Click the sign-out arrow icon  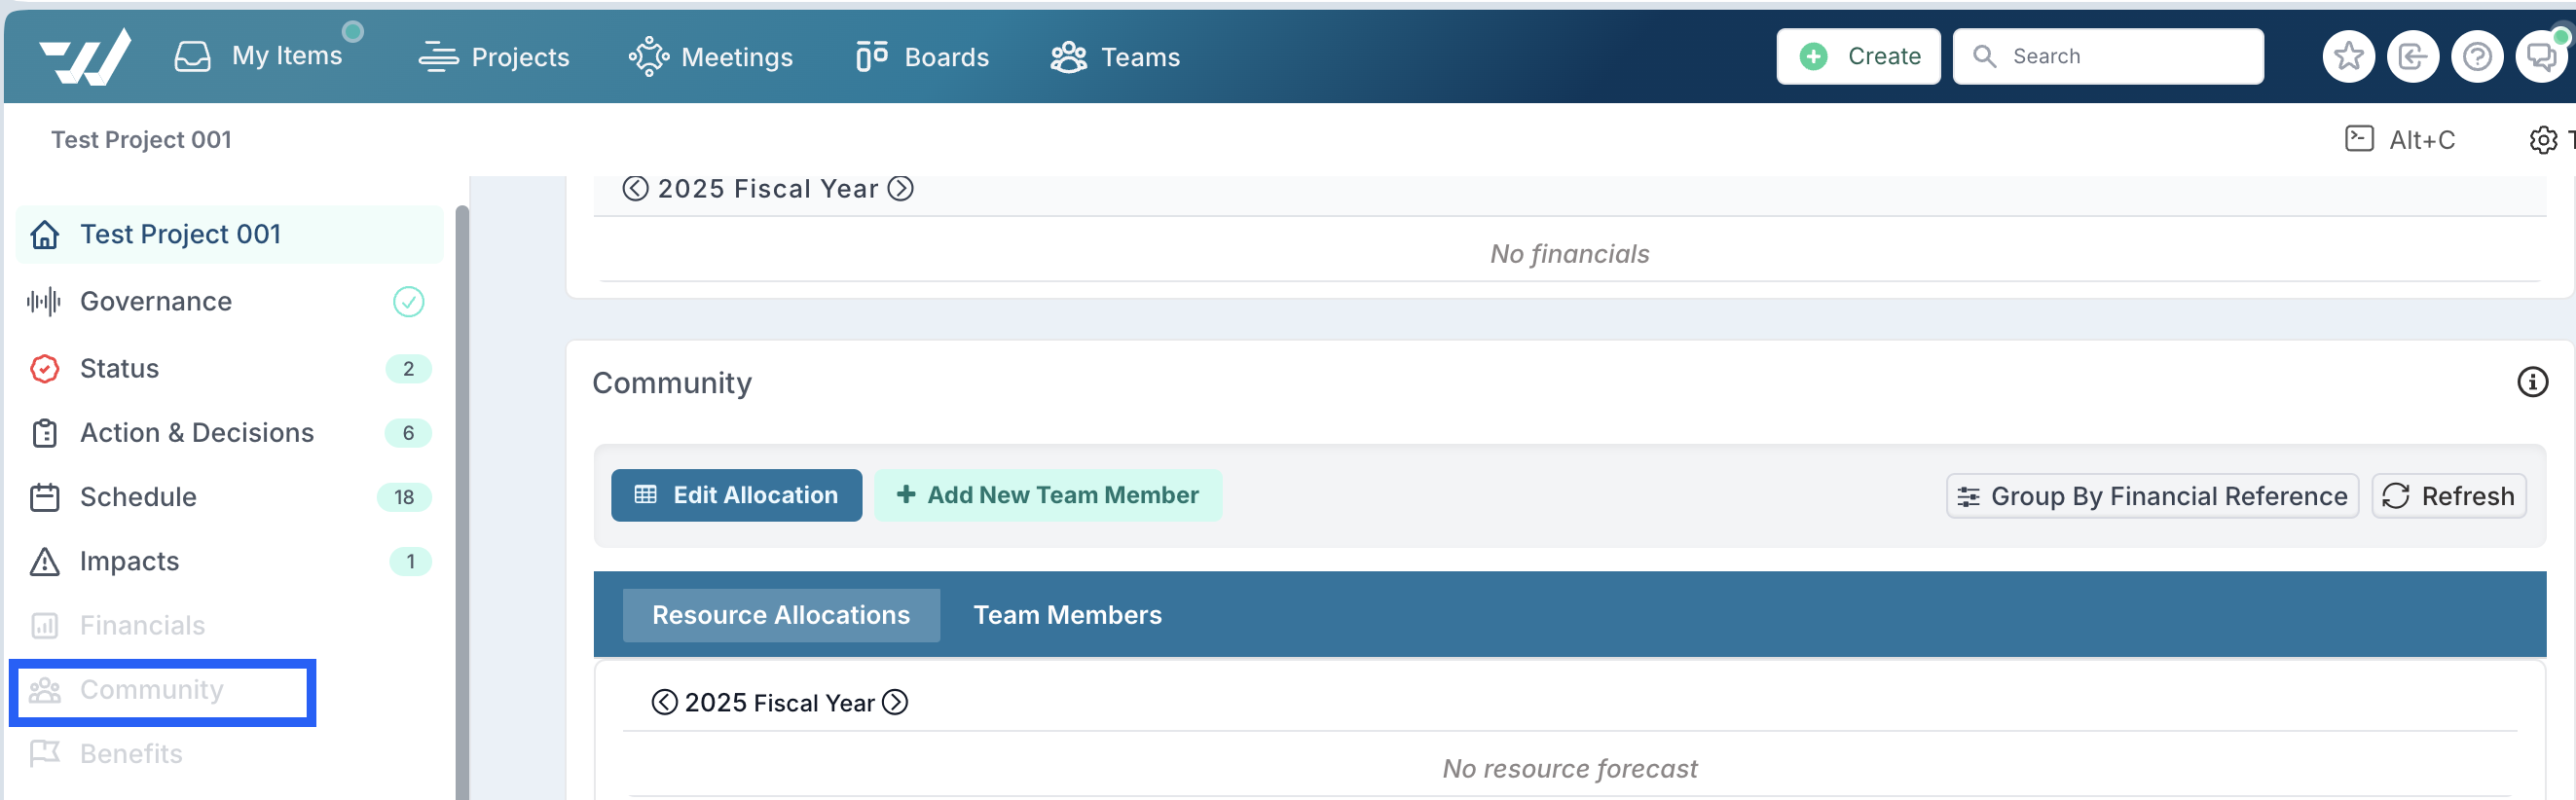[2413, 57]
